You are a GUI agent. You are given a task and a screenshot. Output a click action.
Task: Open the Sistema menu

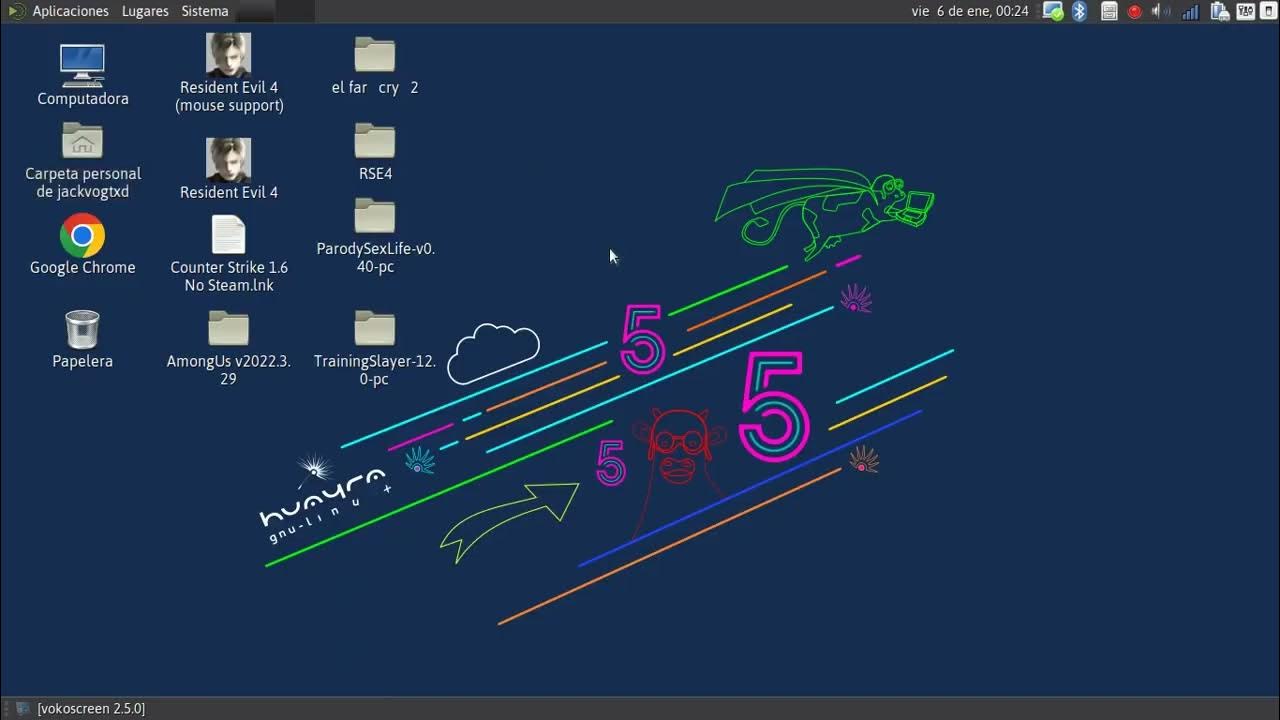pyautogui.click(x=205, y=11)
